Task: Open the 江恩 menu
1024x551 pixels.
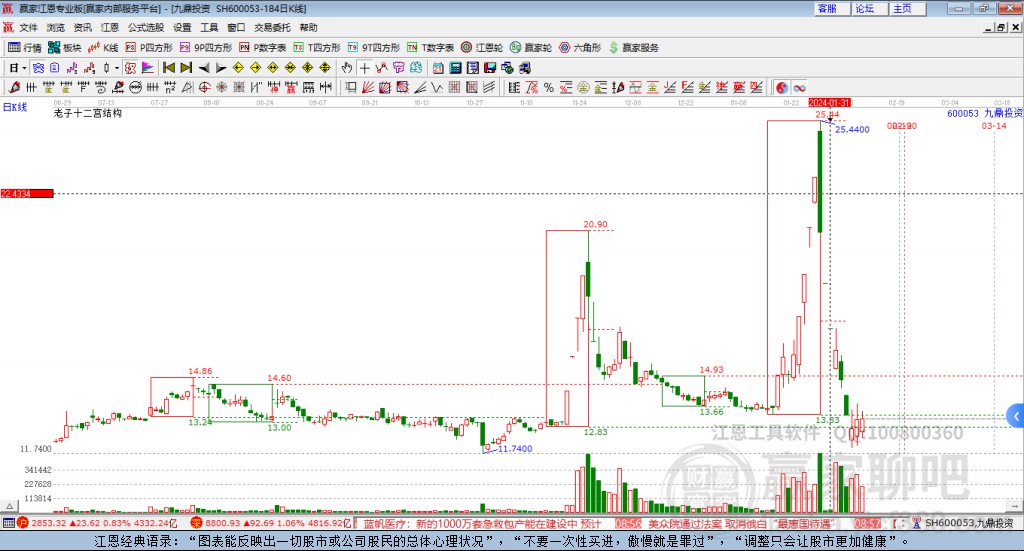Action: (x=110, y=27)
